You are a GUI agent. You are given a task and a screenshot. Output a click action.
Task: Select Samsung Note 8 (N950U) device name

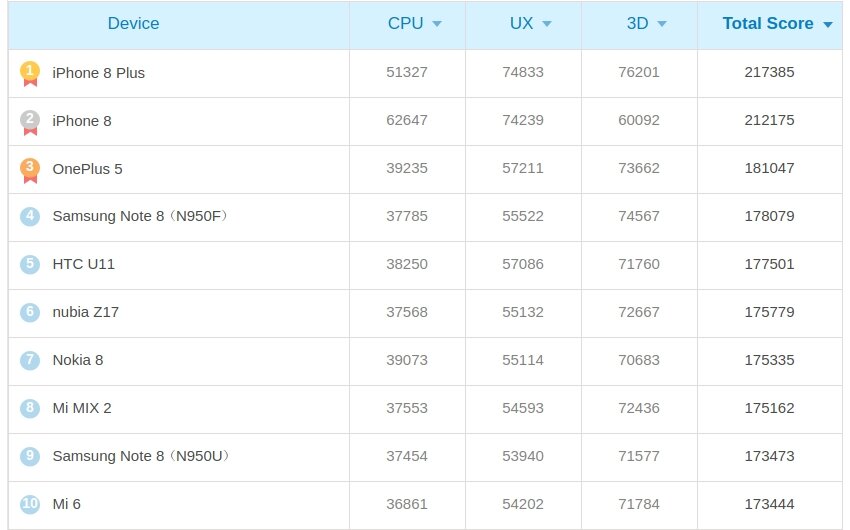(141, 456)
